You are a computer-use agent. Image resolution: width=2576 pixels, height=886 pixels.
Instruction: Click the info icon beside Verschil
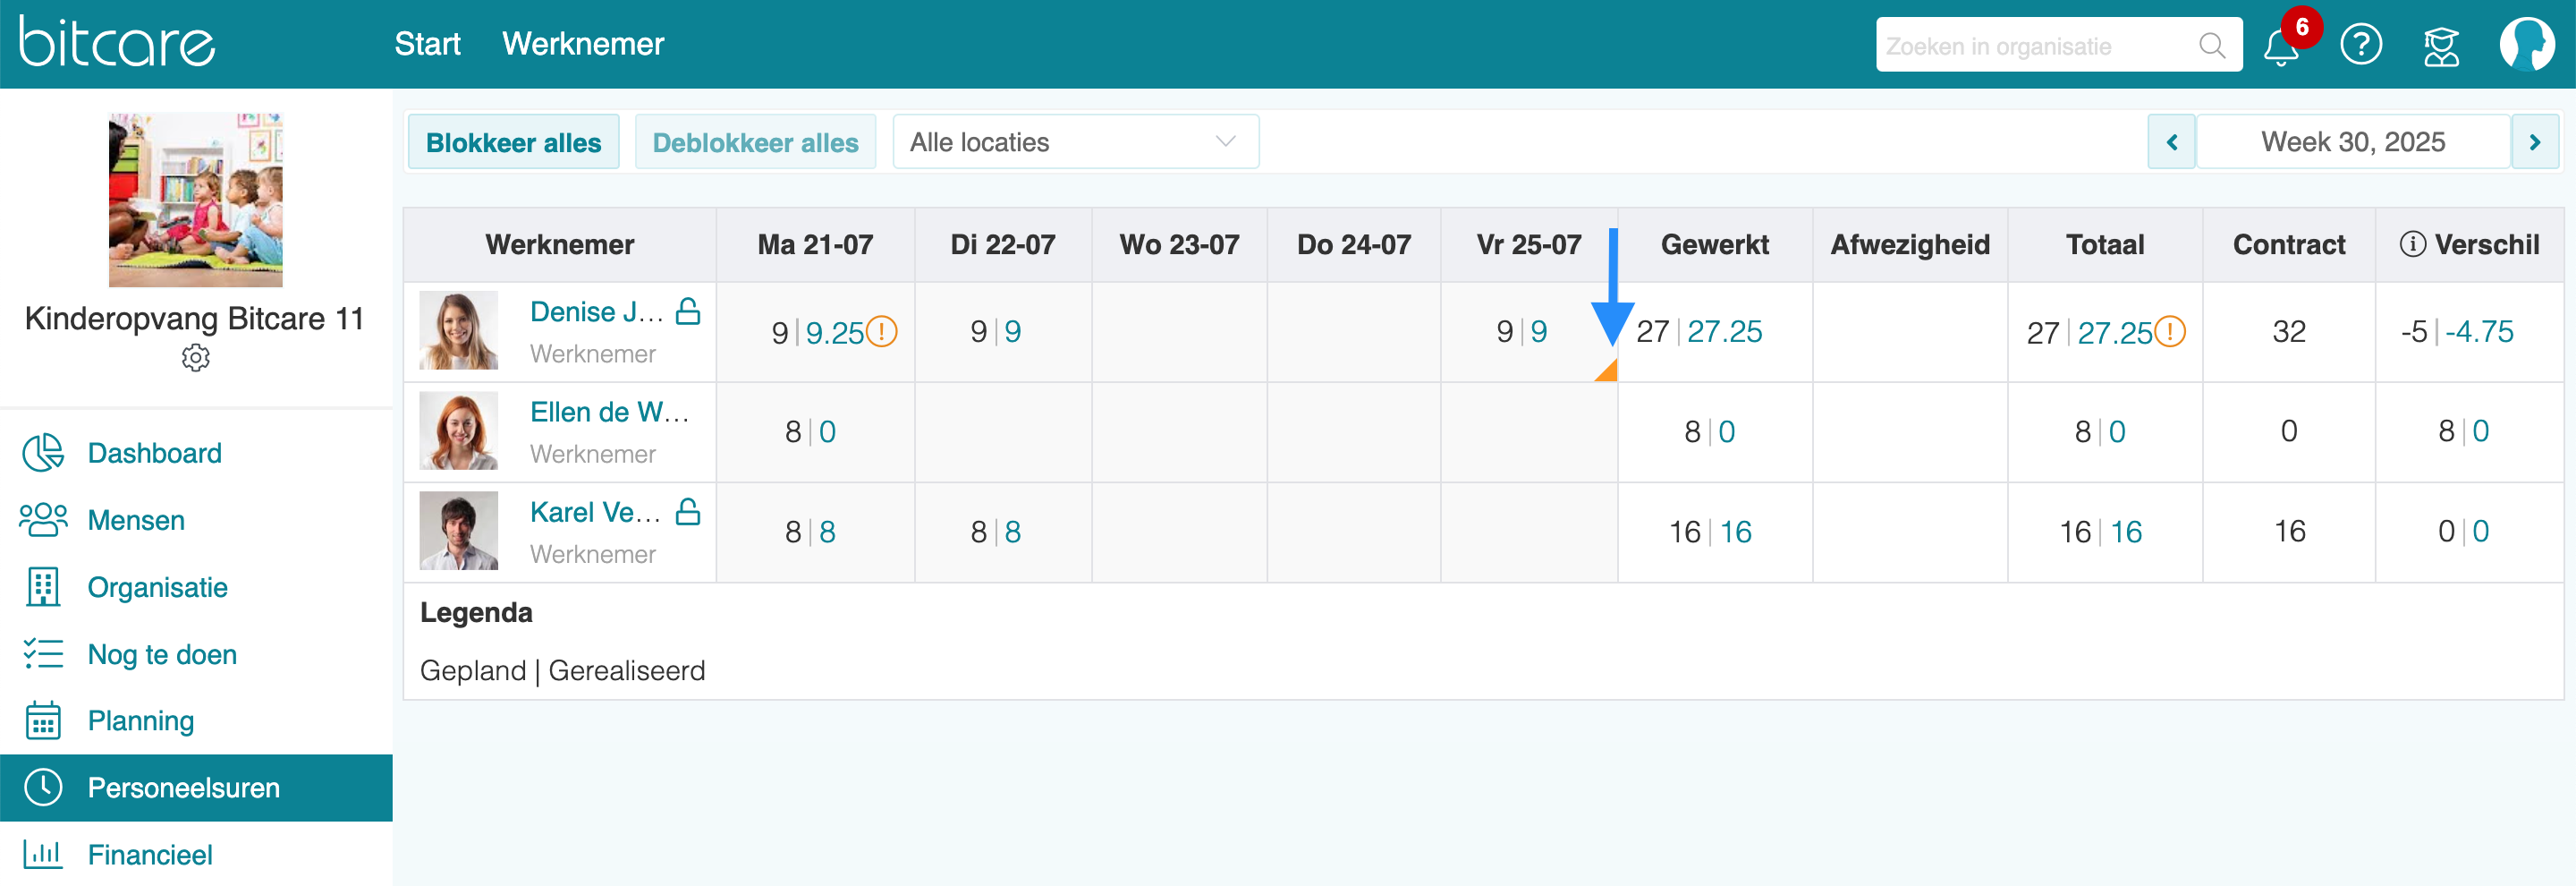(2412, 244)
